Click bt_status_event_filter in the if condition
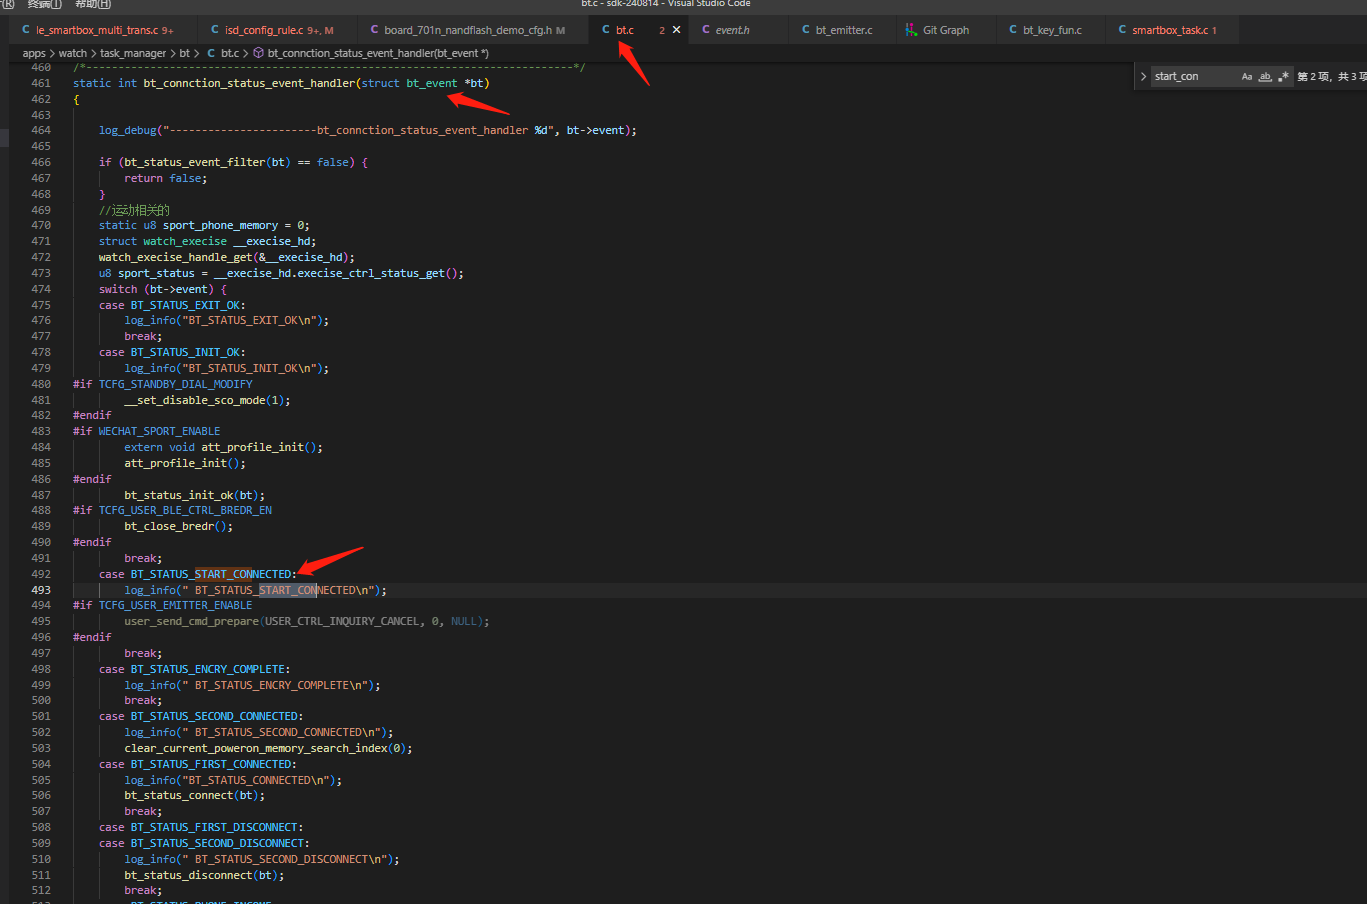This screenshot has height=904, width=1367. click(195, 162)
